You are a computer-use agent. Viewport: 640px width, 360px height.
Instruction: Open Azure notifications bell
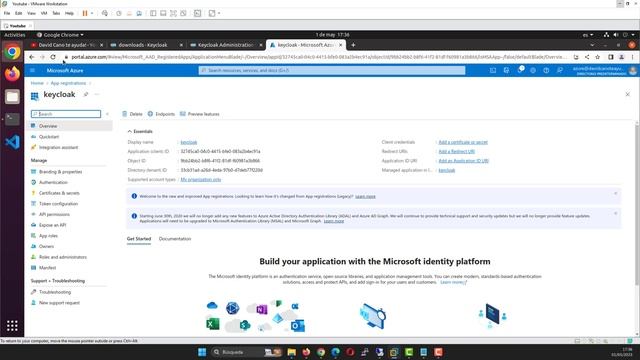click(x=520, y=70)
